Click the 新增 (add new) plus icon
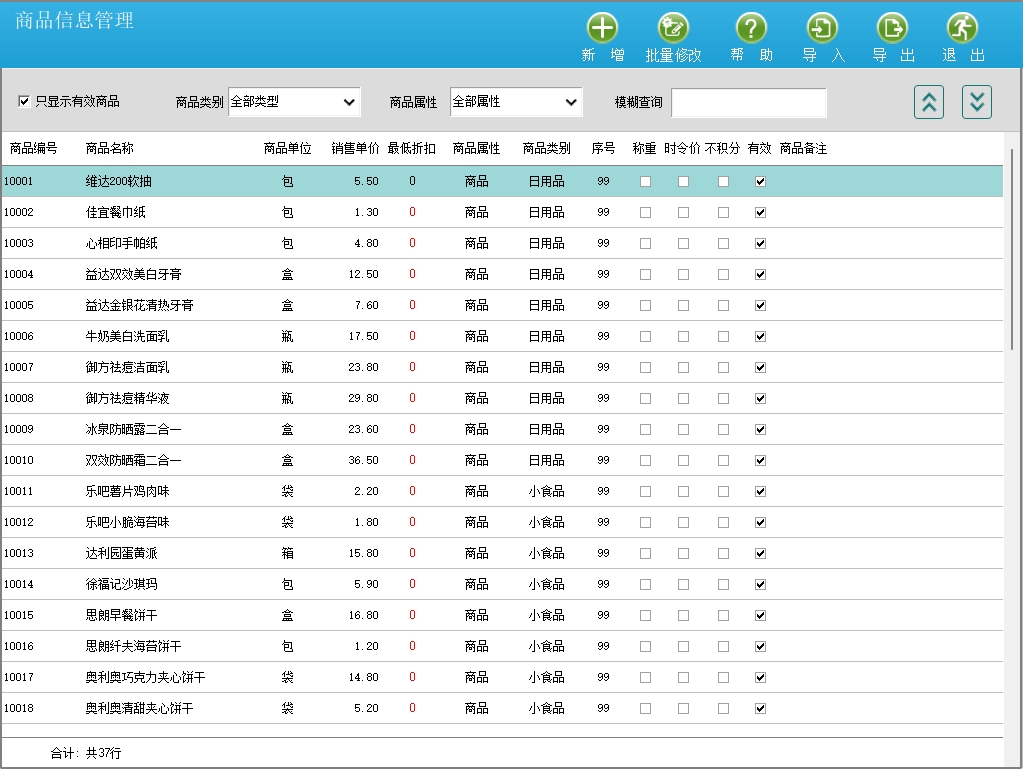The height and width of the screenshot is (769, 1023). (x=602, y=28)
